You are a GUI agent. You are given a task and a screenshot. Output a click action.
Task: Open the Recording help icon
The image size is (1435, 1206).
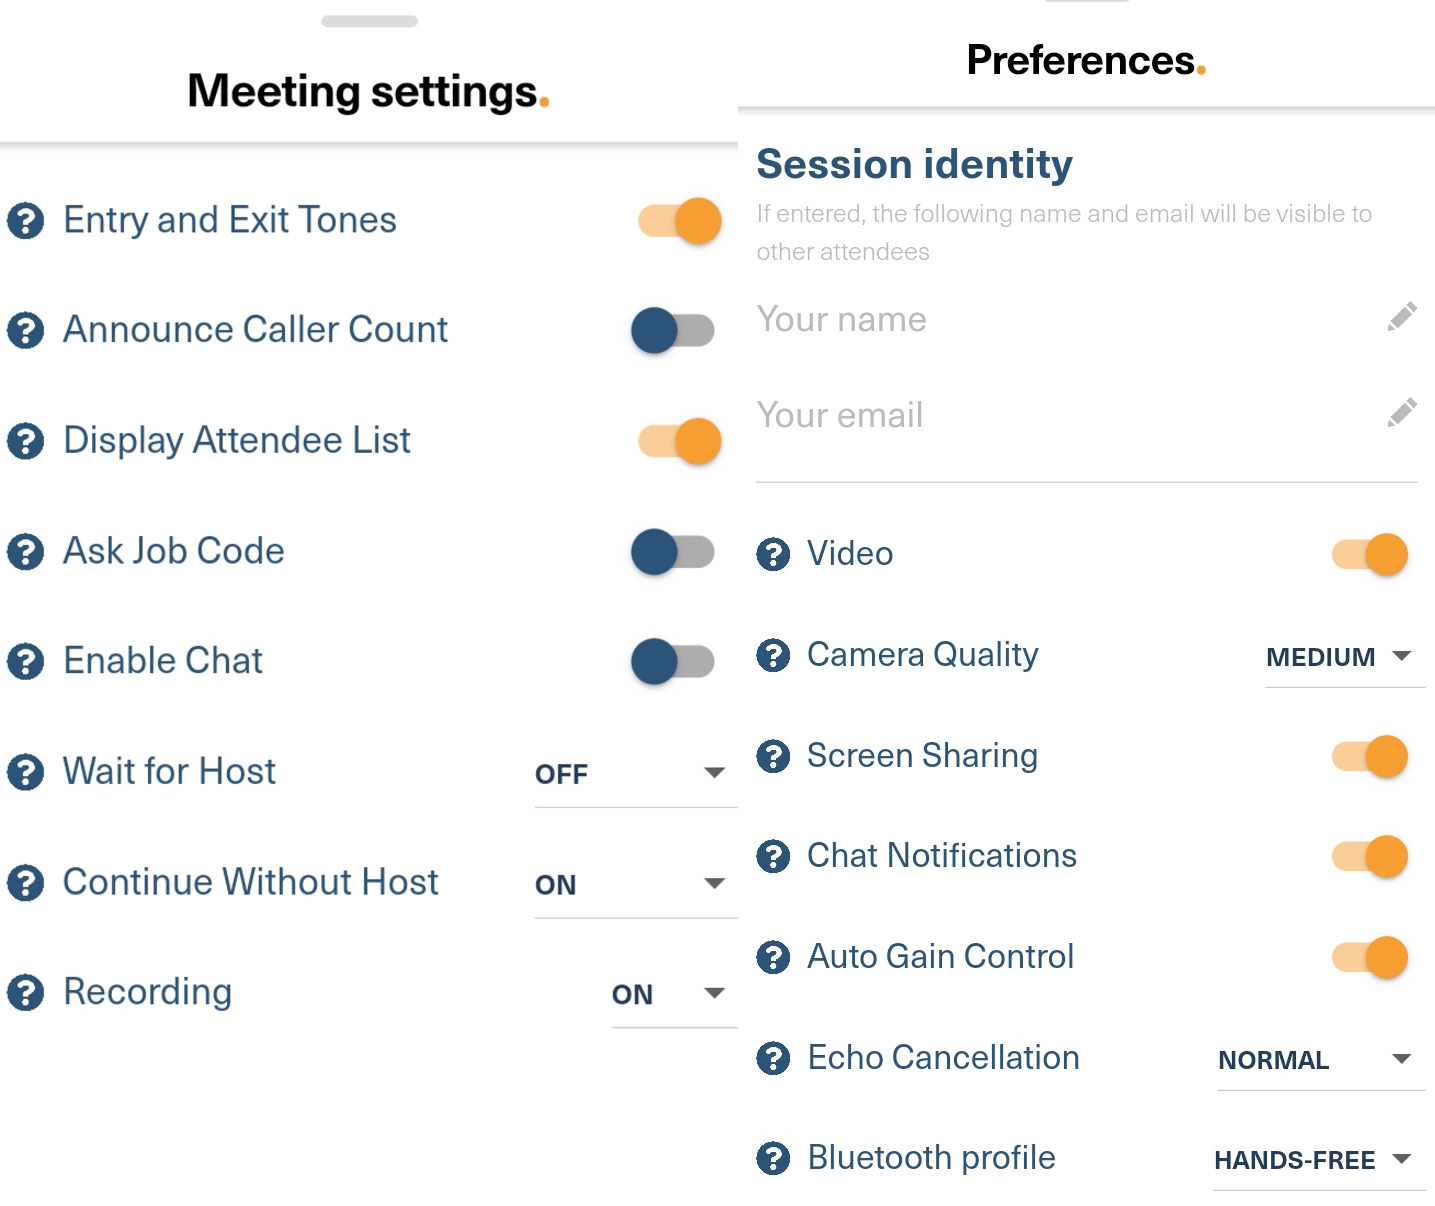[x=25, y=992]
